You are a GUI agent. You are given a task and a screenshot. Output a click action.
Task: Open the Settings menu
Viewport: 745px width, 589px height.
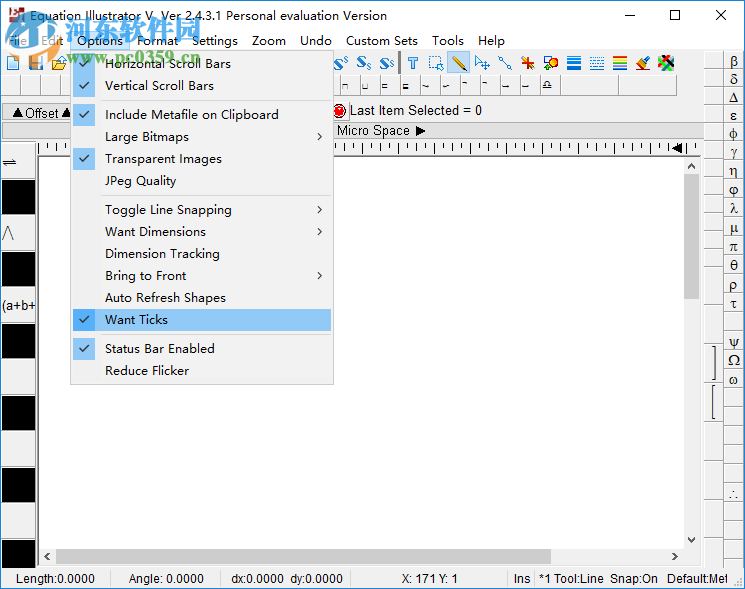tap(215, 41)
